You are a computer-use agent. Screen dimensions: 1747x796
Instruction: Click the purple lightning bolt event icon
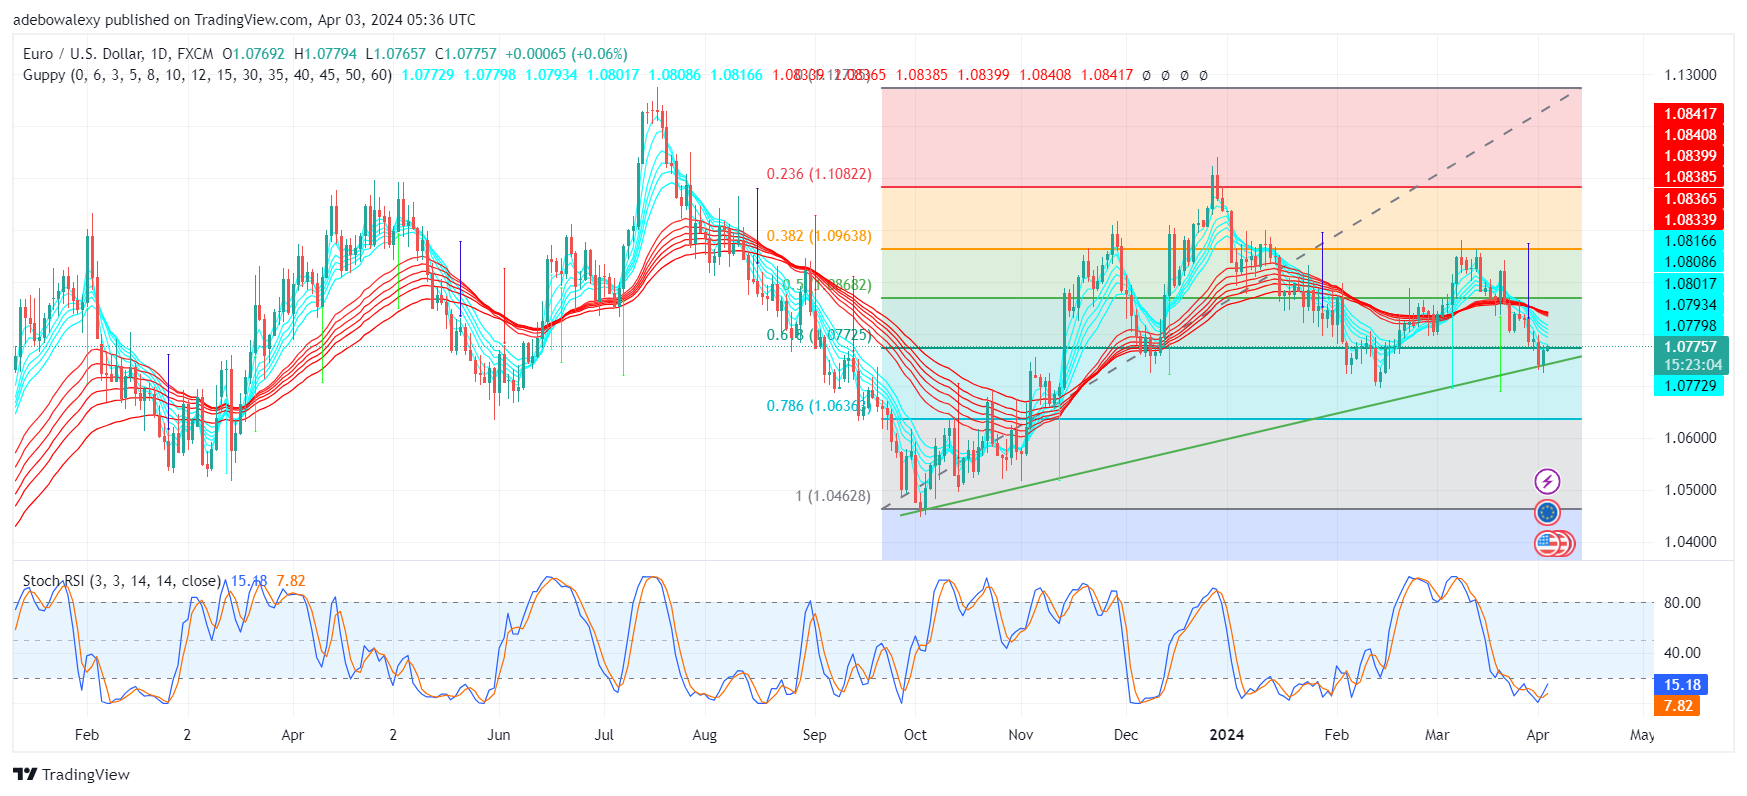(1547, 482)
